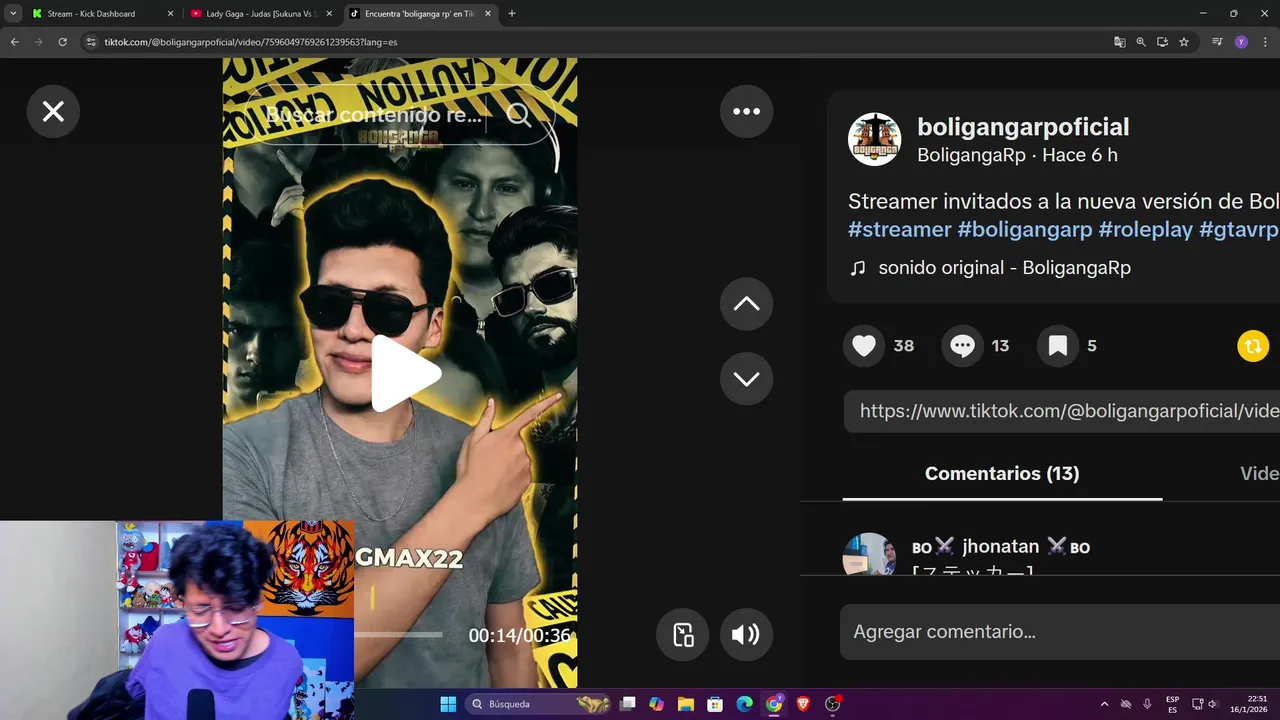Select the Encuentra 'boliganga rp' TikTok tab

(x=419, y=14)
